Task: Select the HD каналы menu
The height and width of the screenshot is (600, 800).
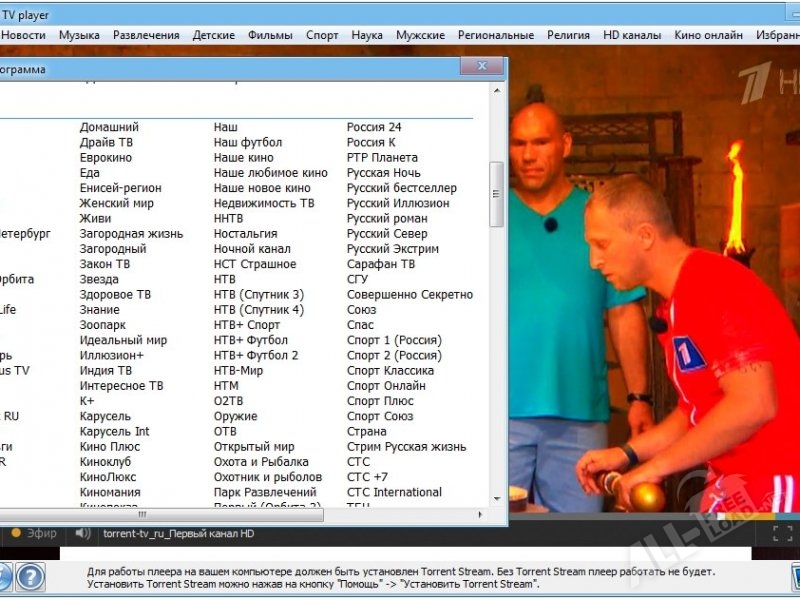Action: point(632,35)
